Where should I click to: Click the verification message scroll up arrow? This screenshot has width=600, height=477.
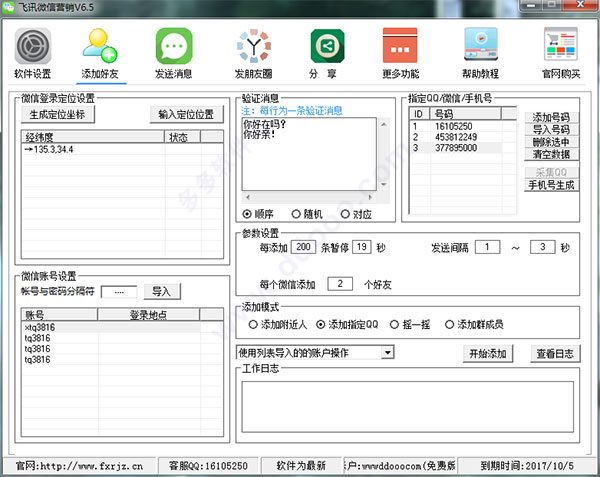383,124
